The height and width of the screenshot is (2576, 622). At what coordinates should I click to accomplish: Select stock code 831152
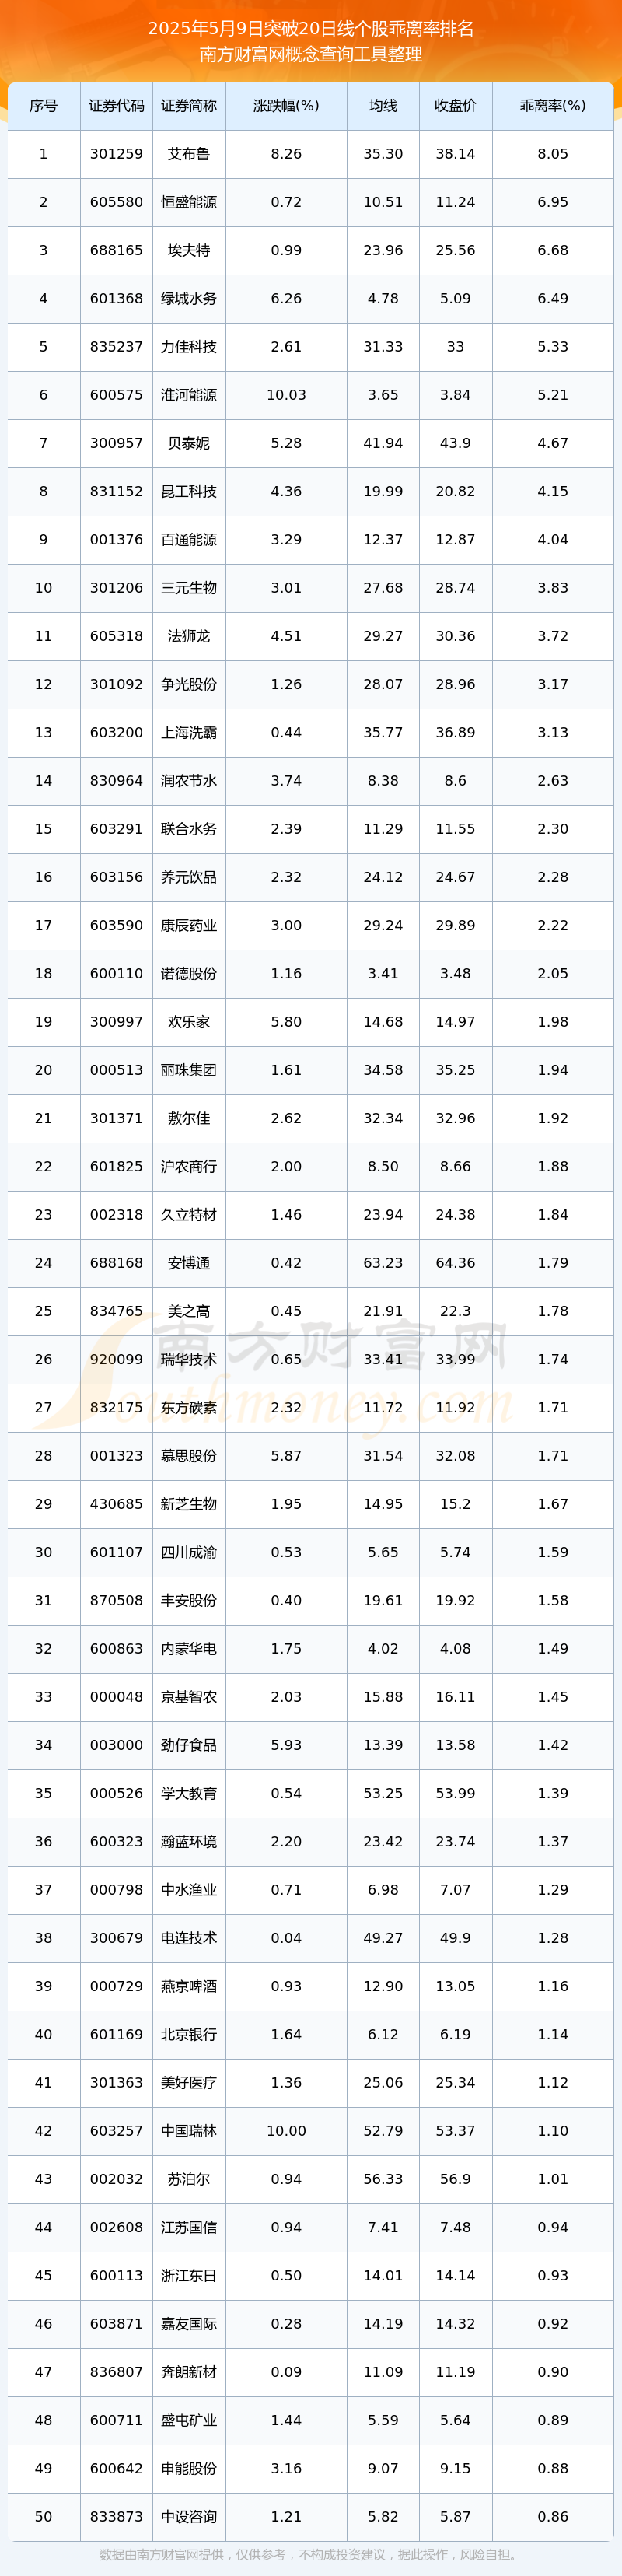coord(116,491)
